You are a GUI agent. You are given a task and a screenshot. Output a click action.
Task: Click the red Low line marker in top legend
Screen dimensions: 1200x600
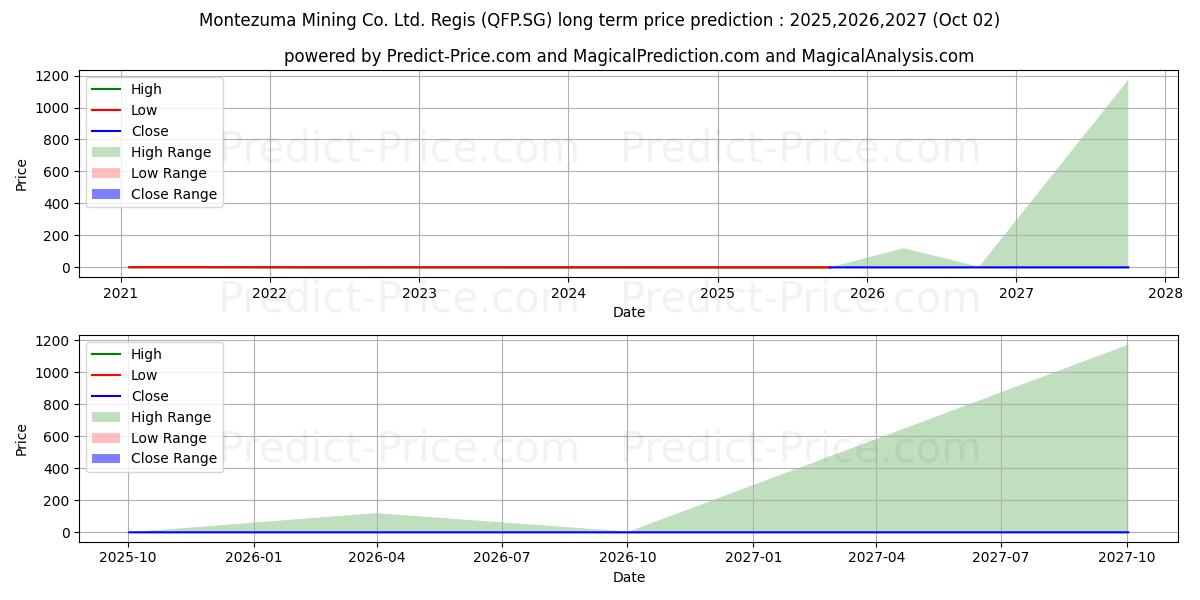pos(105,110)
